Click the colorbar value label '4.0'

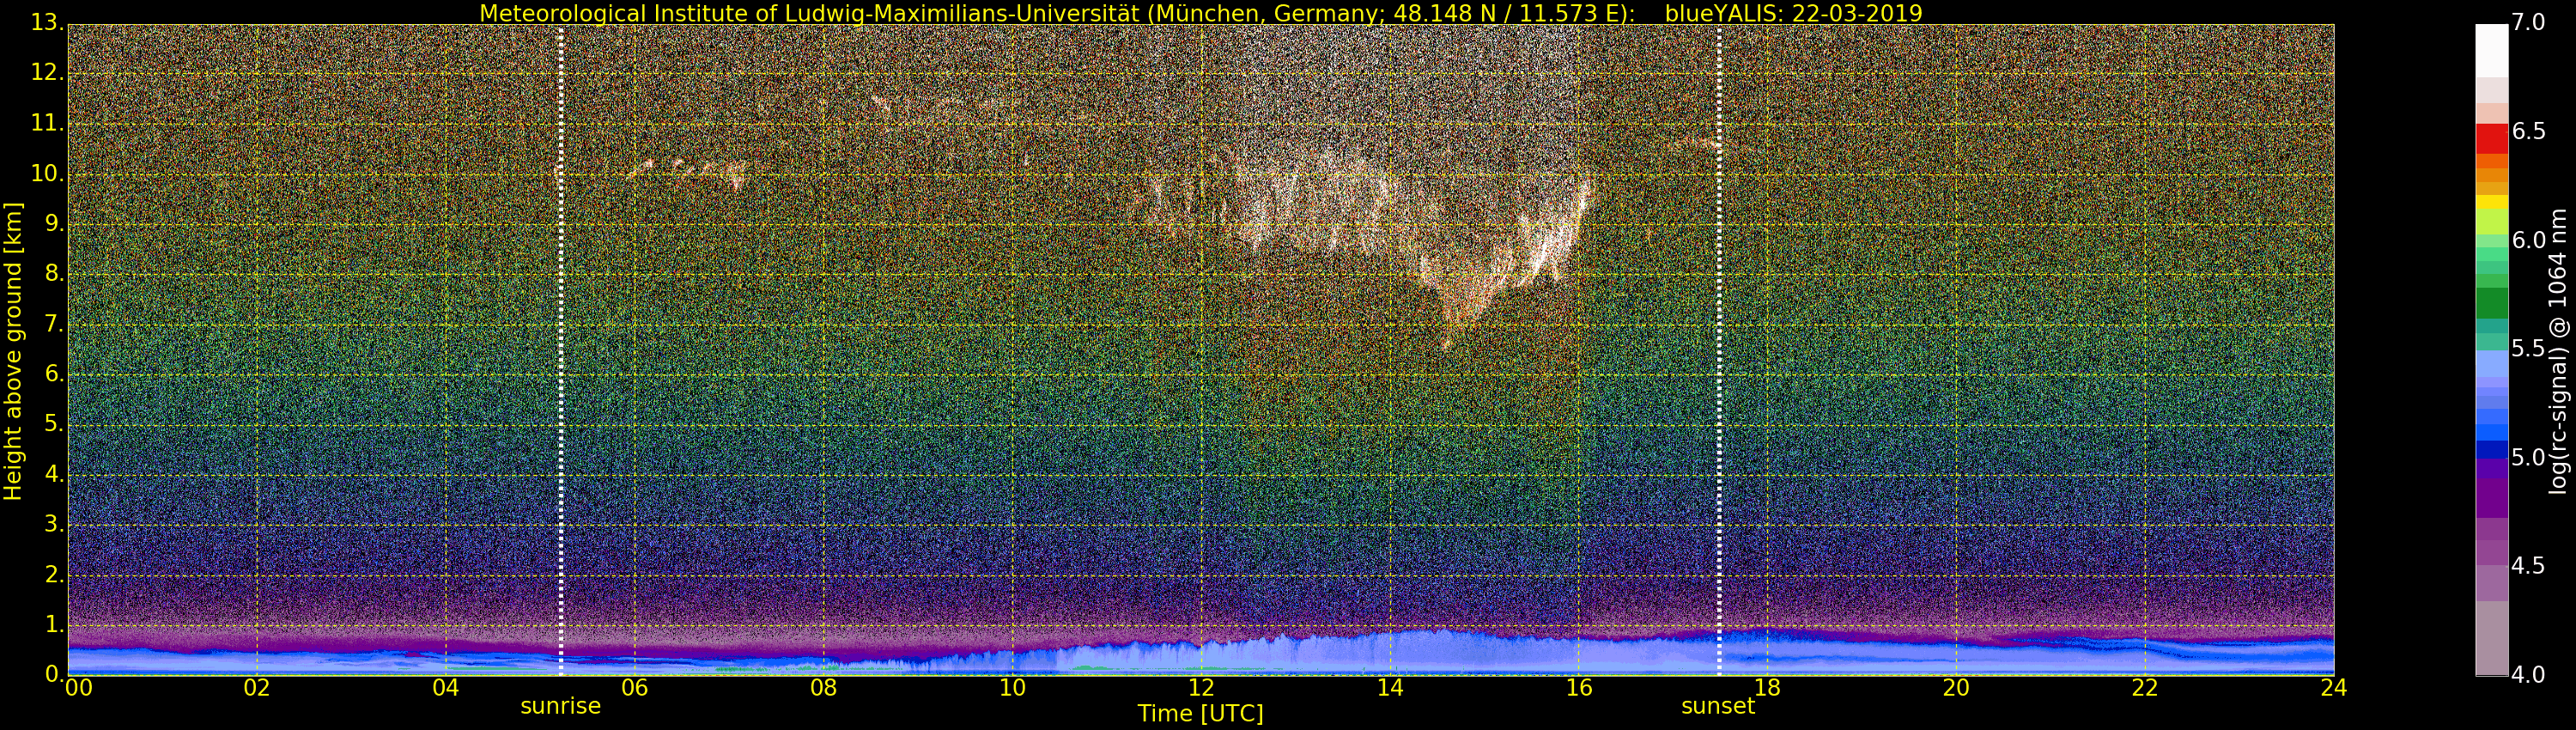pyautogui.click(x=2529, y=675)
